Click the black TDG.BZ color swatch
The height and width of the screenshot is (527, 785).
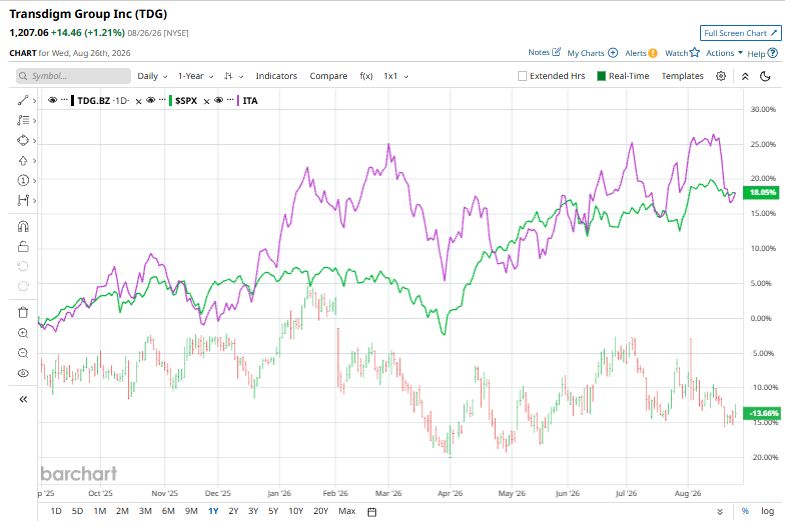coord(73,101)
